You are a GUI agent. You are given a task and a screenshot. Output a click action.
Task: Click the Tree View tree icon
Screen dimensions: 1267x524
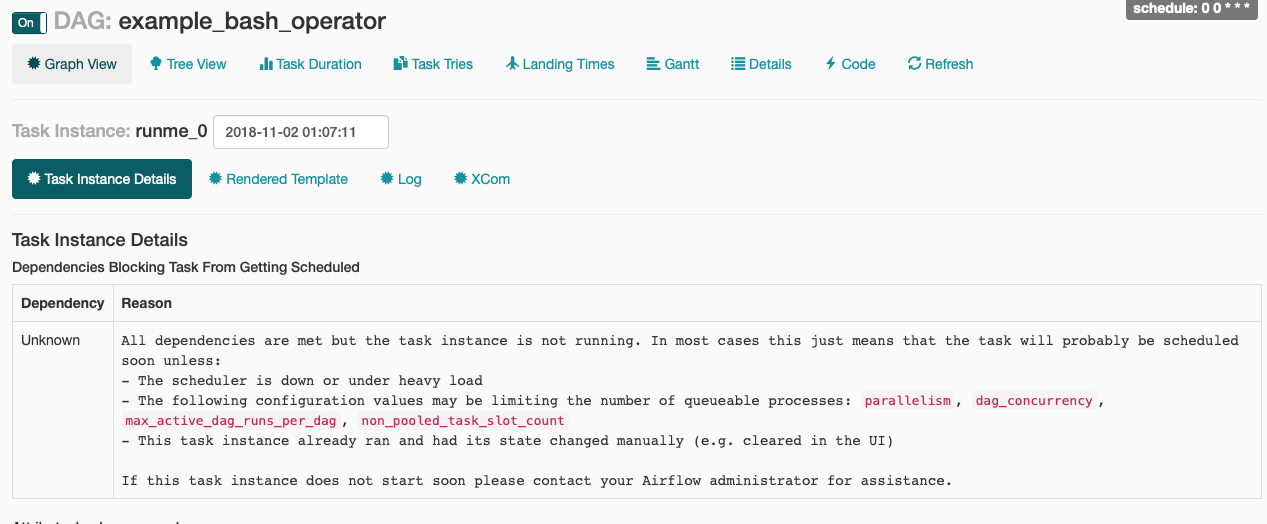point(156,64)
